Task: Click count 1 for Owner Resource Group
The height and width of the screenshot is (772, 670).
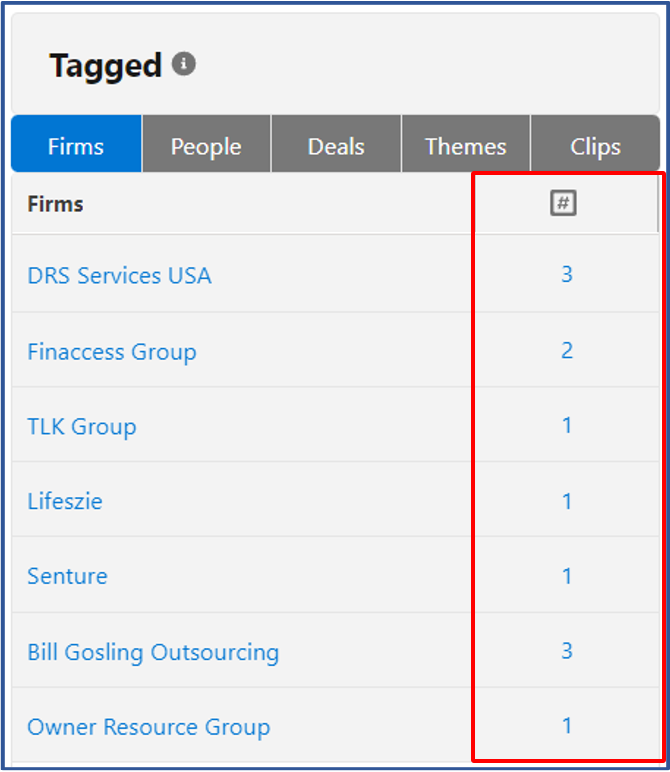Action: [x=566, y=725]
